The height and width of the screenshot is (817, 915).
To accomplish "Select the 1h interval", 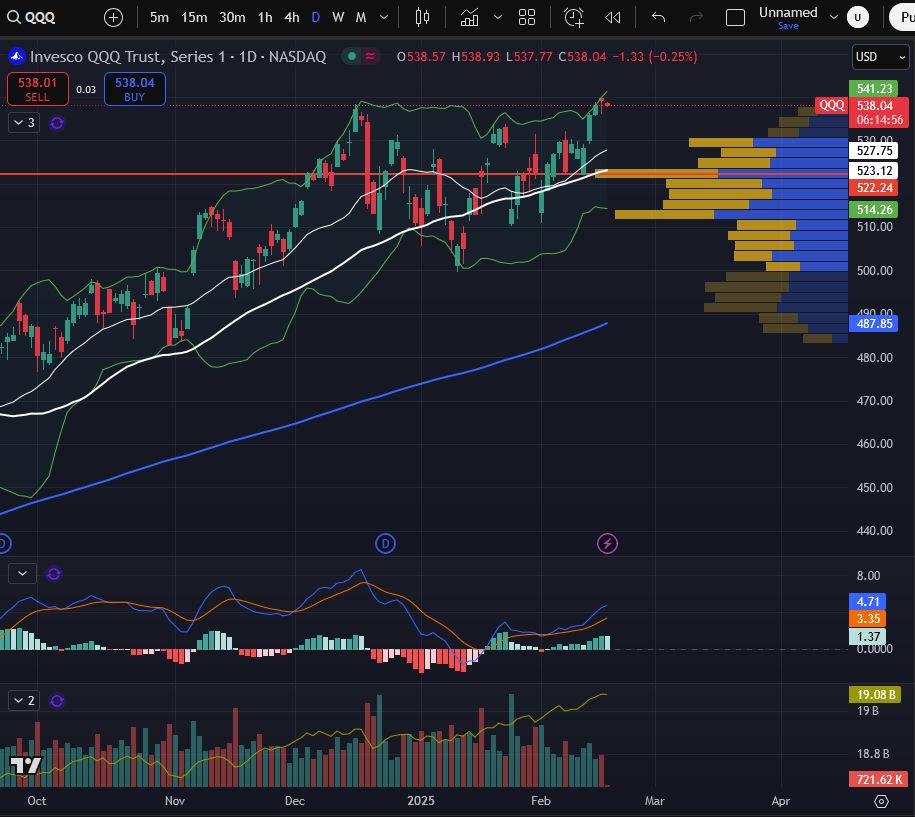I will coord(265,18).
